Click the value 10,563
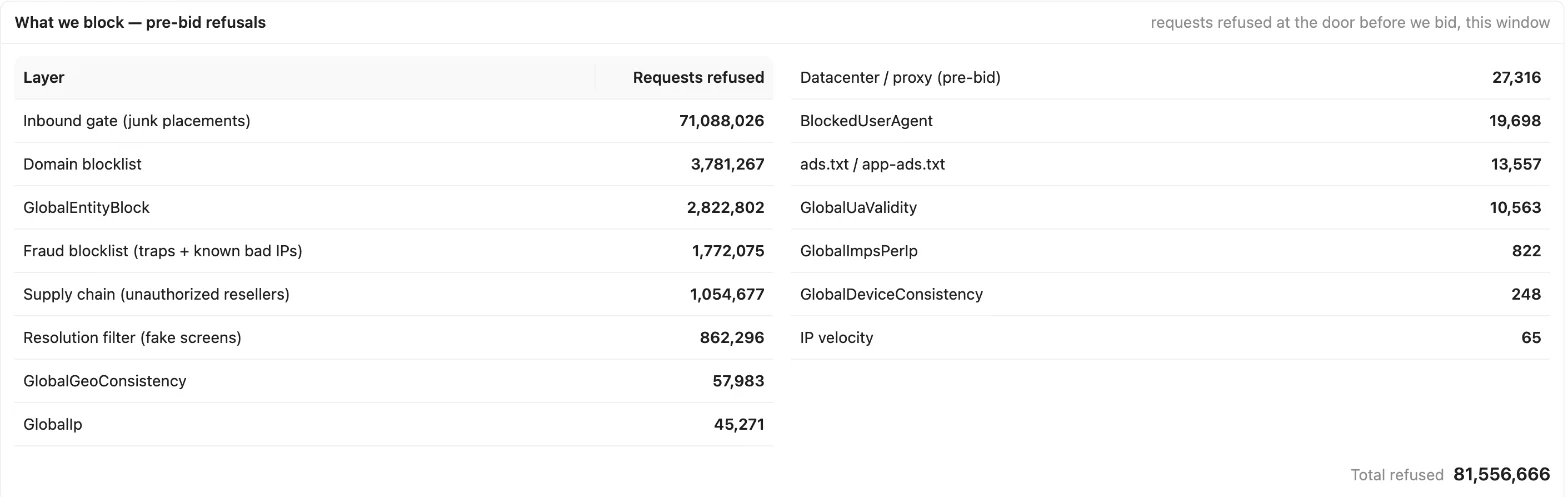Screen dimensions: 1568x497 1516,208
